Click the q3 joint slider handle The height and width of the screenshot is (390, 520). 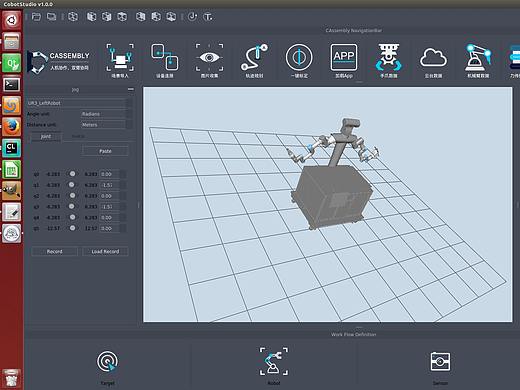(72, 206)
